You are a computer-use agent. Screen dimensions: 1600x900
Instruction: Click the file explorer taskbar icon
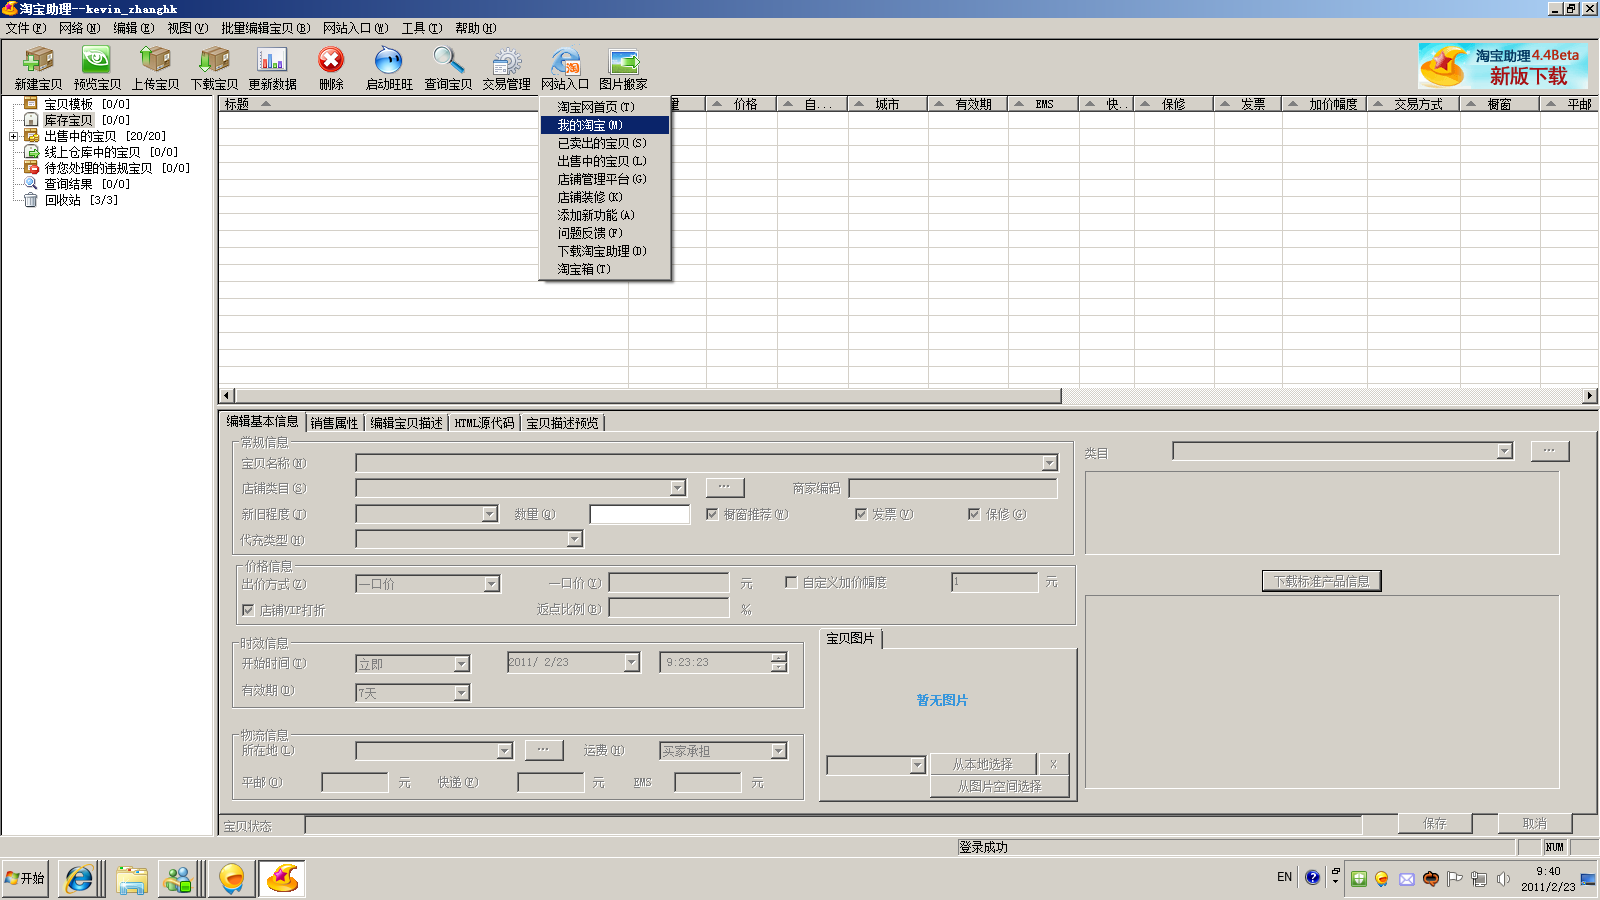click(131, 879)
